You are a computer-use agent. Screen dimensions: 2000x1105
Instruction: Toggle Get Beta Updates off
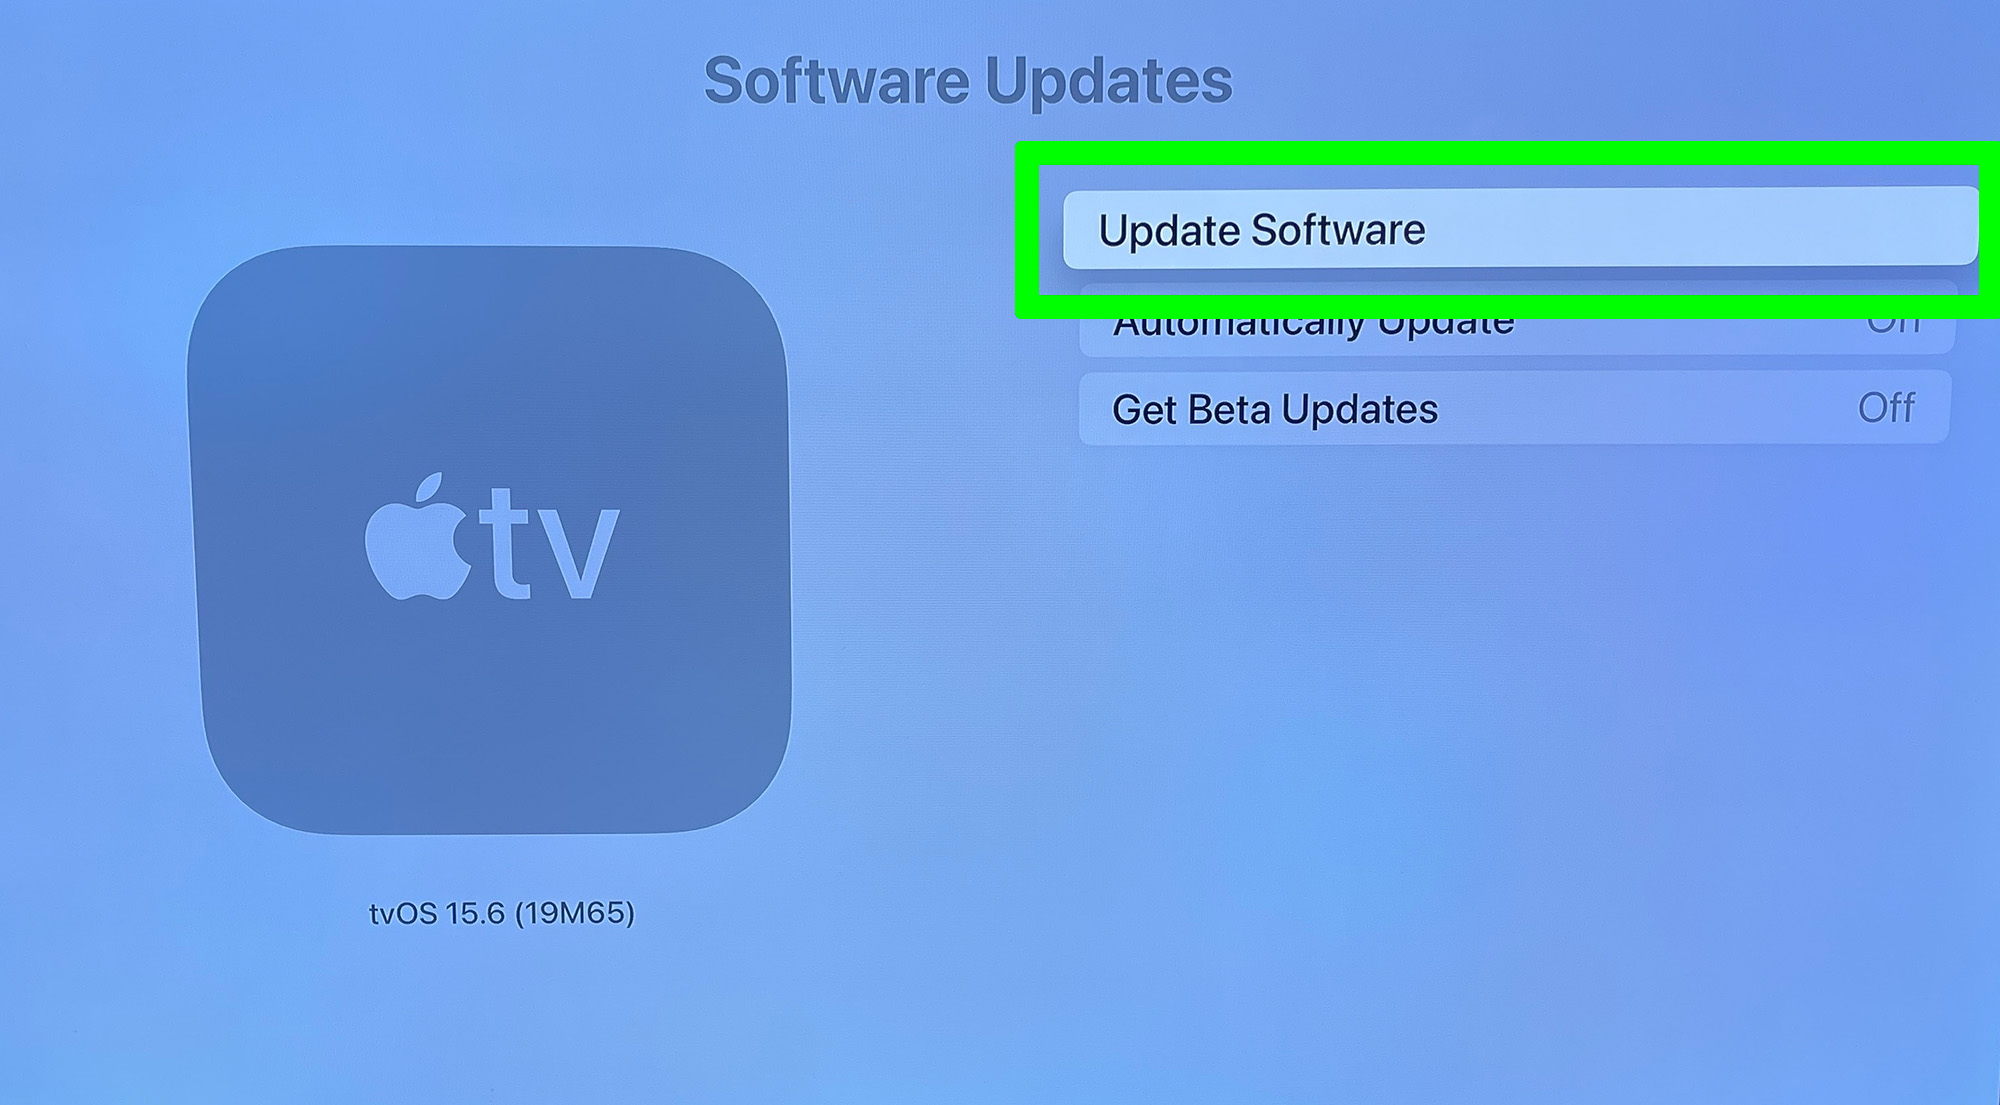[1891, 407]
